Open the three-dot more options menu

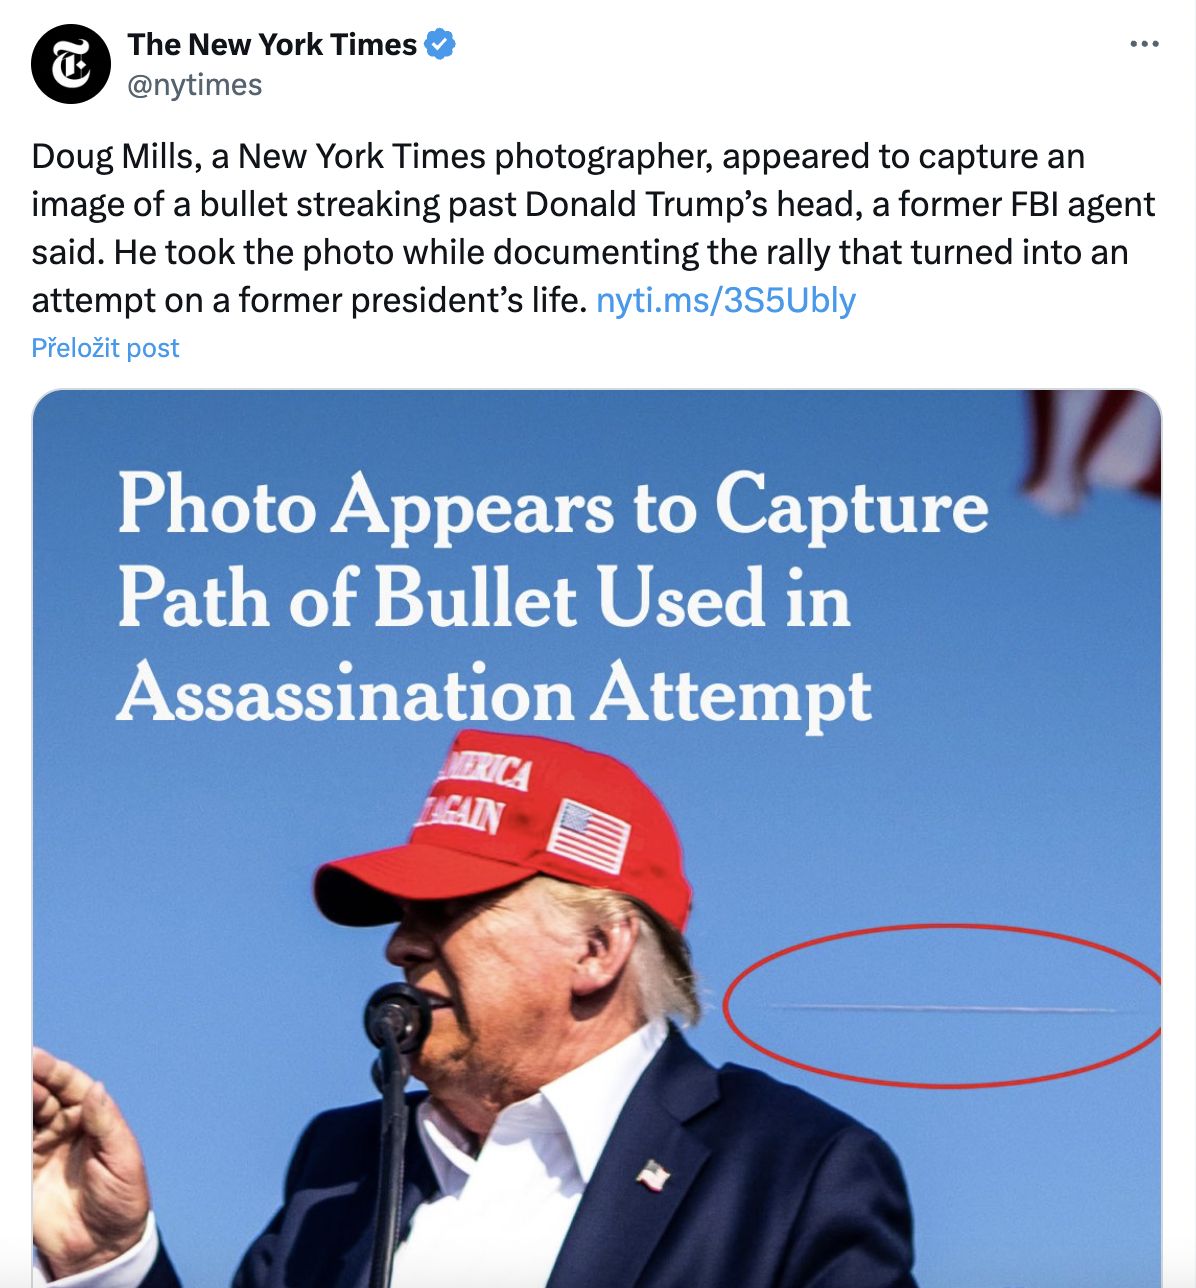click(x=1144, y=44)
